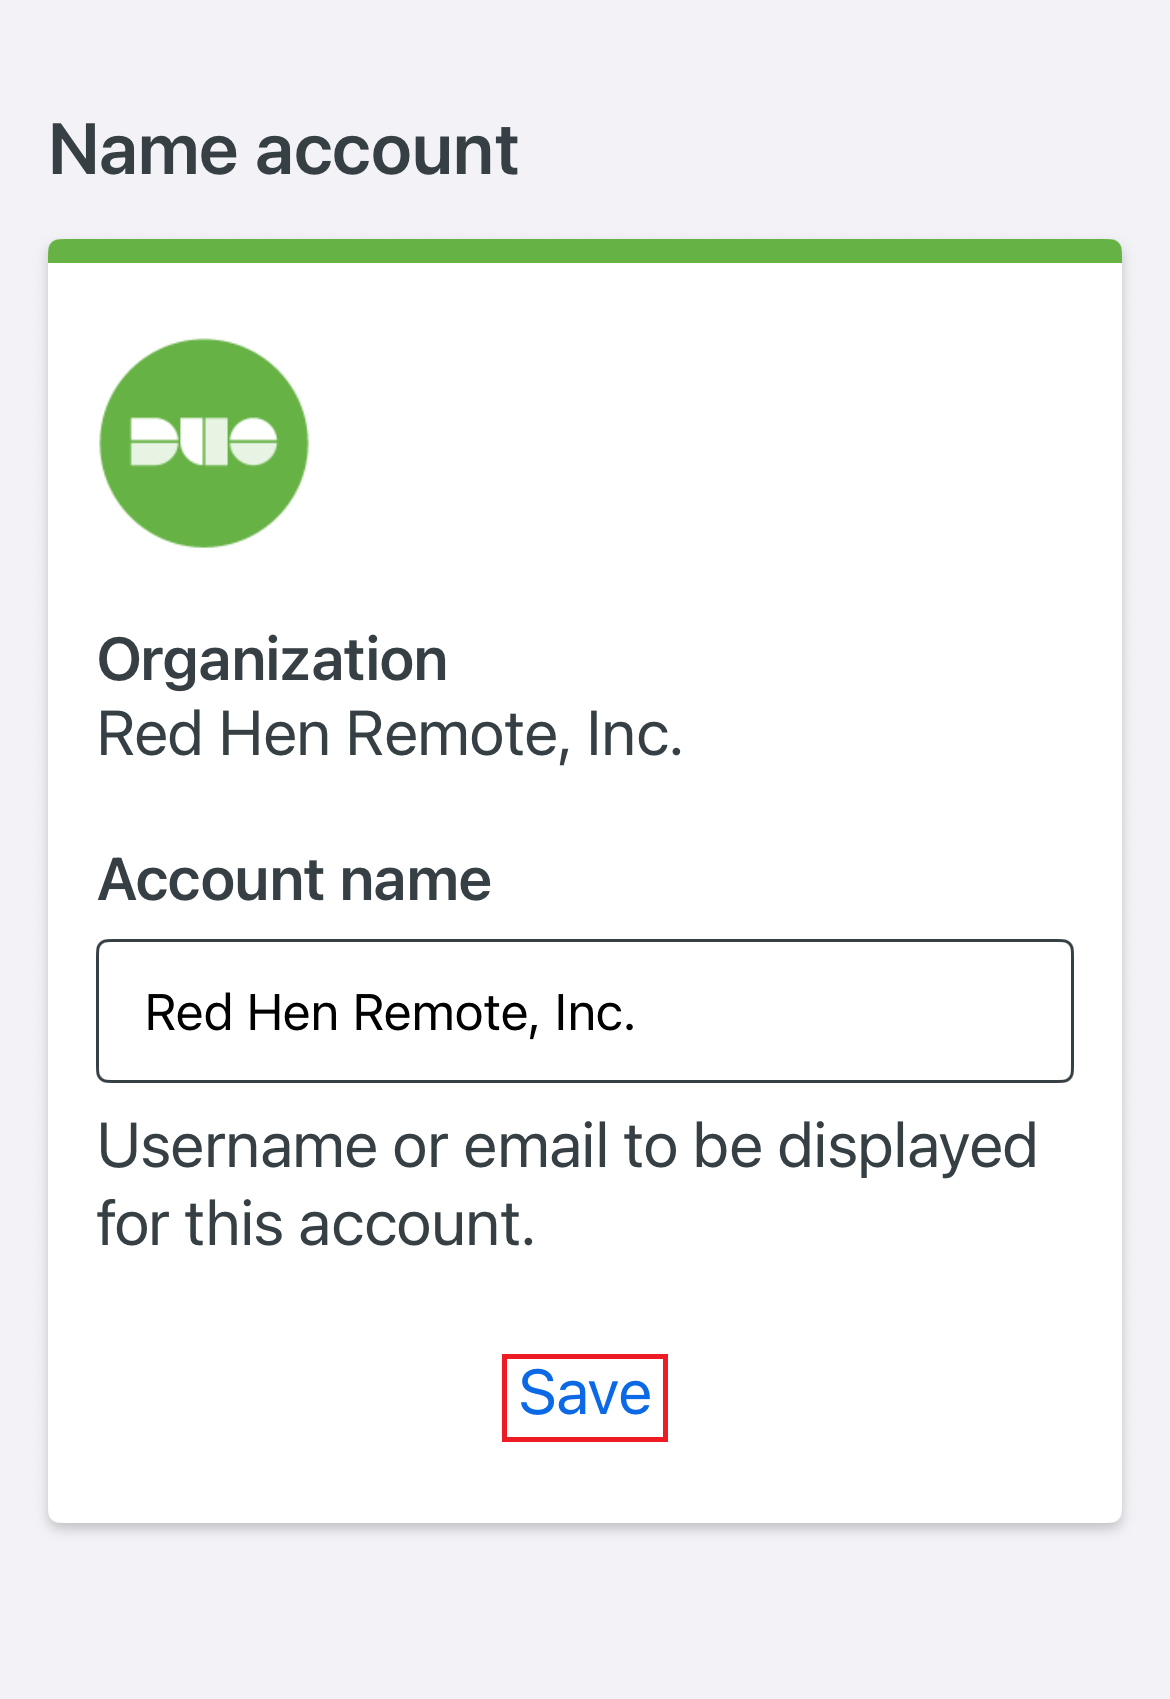Click the word "displayed" in helper text
Screen dimensions: 1170x1699
coord(907,1148)
